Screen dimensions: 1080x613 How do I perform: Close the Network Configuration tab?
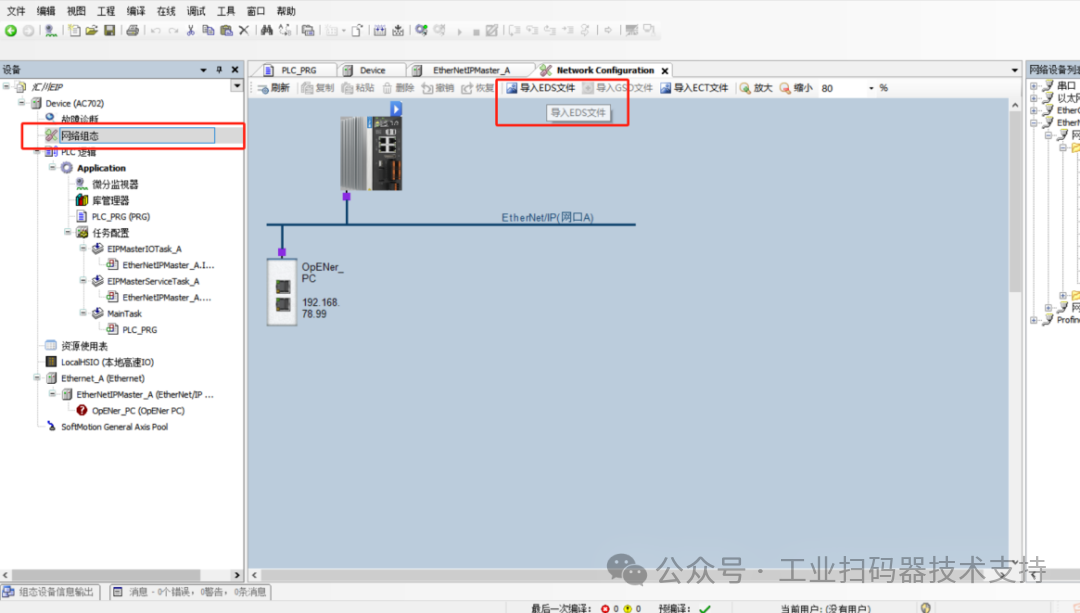pos(665,70)
